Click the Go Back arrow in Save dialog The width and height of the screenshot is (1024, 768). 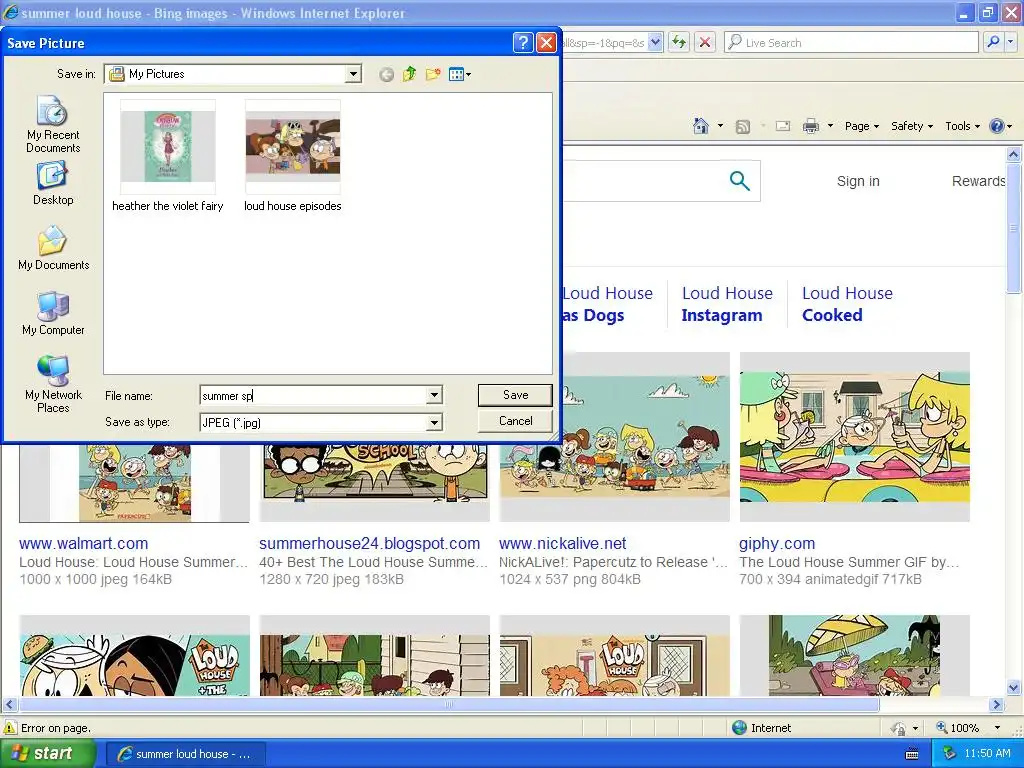[x=387, y=74]
